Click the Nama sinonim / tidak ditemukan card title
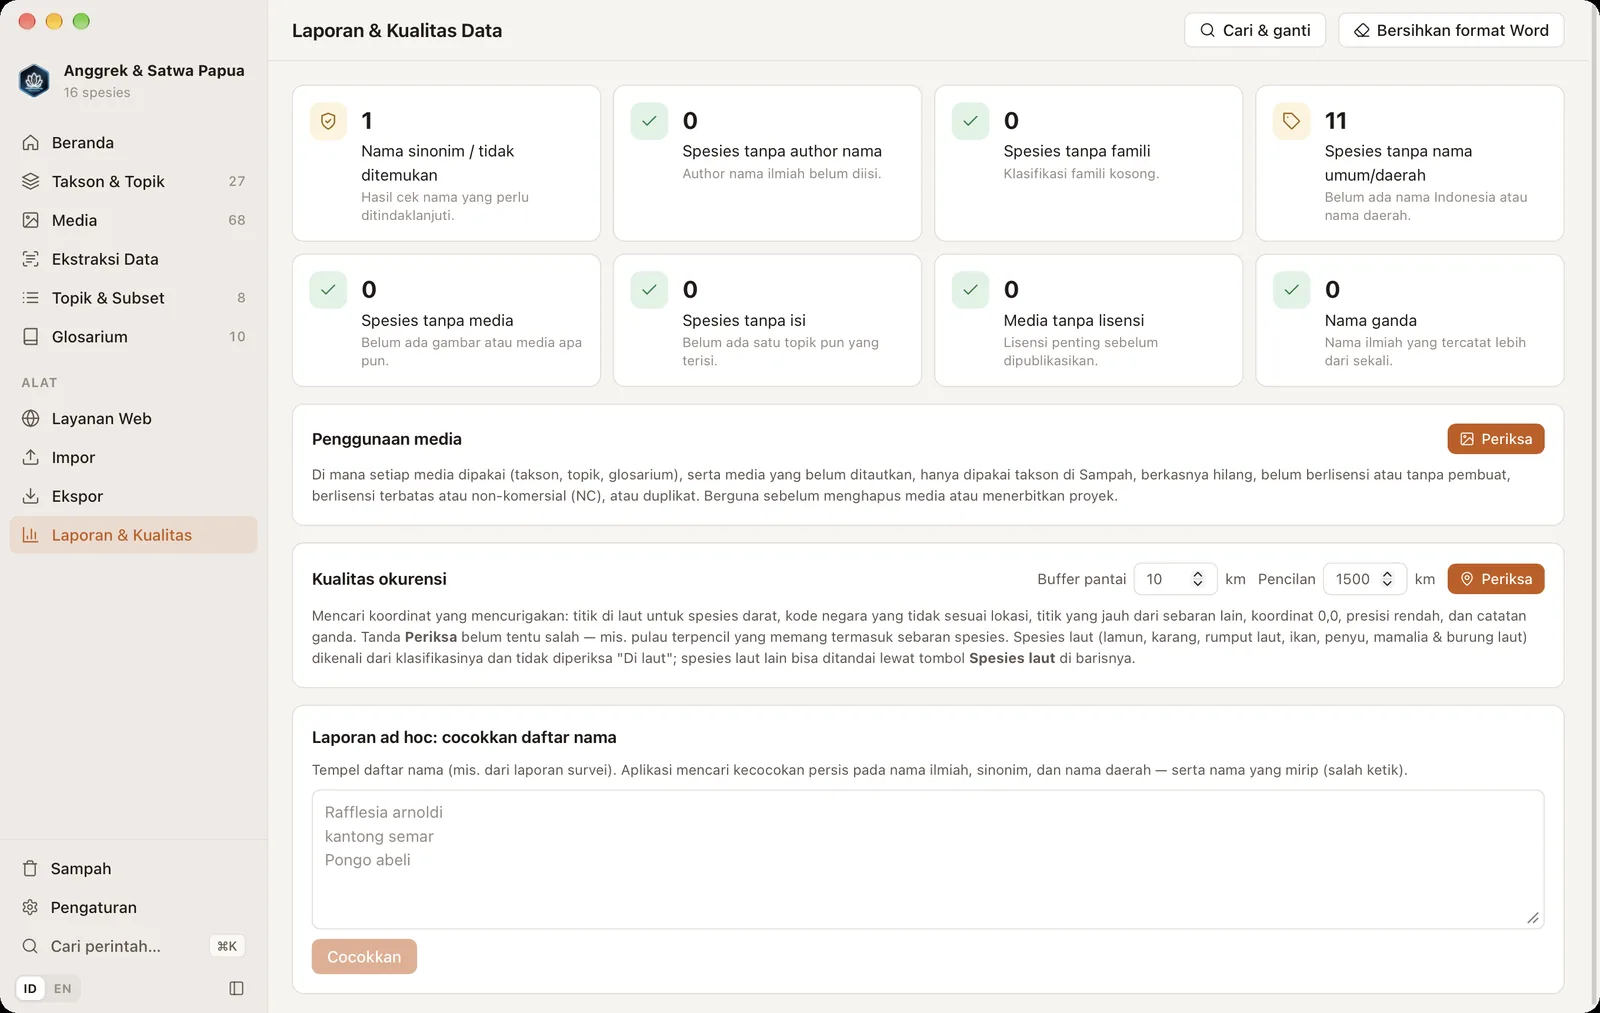This screenshot has height=1013, width=1600. (438, 163)
